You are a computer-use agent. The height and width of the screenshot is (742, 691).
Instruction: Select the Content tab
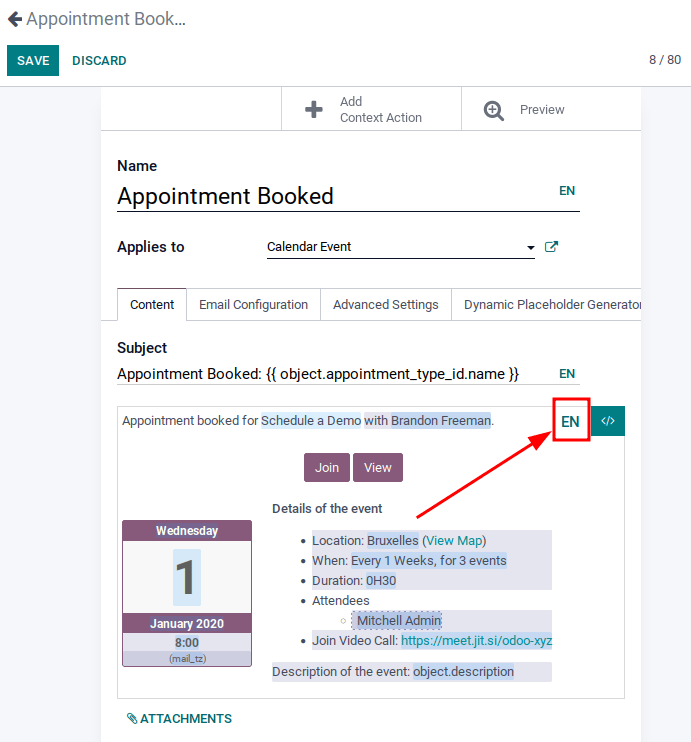tap(152, 305)
